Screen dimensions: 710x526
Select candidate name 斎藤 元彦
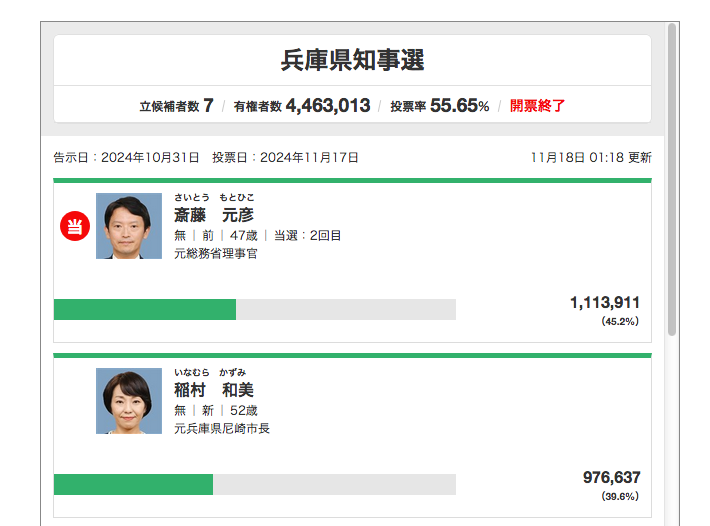(214, 215)
